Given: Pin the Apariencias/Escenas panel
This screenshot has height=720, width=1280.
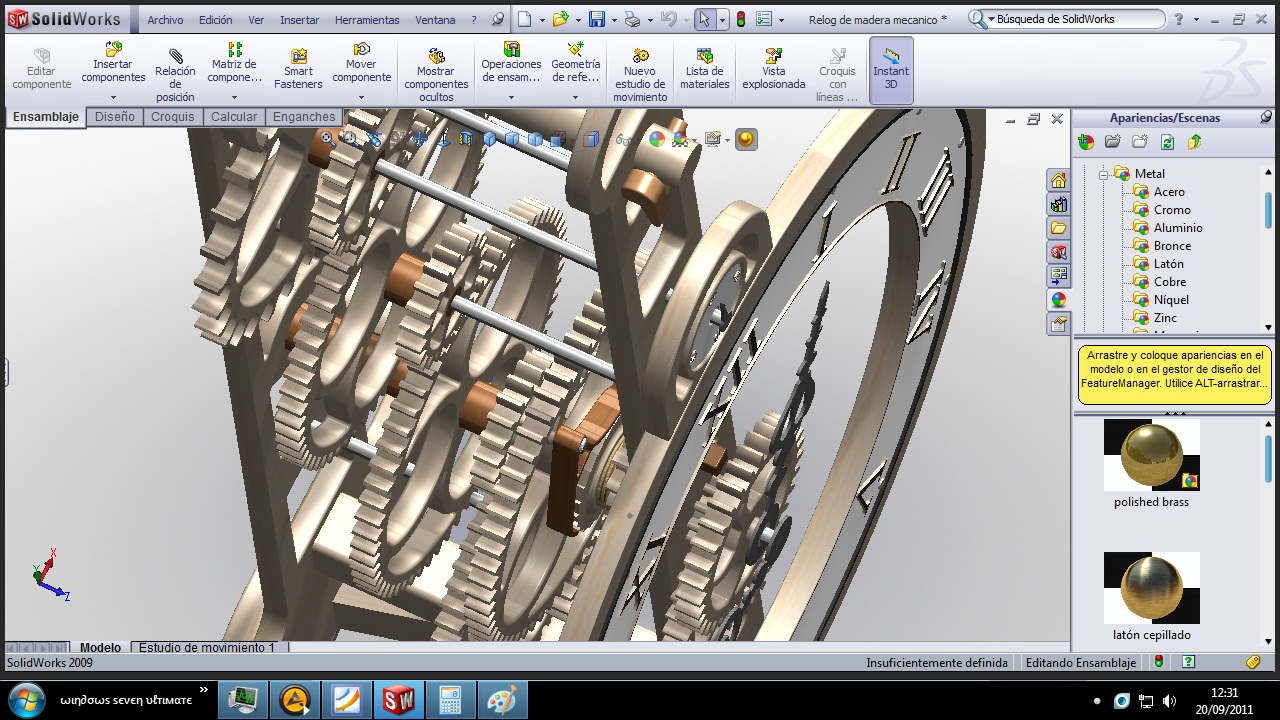Looking at the screenshot, I should 1266,118.
